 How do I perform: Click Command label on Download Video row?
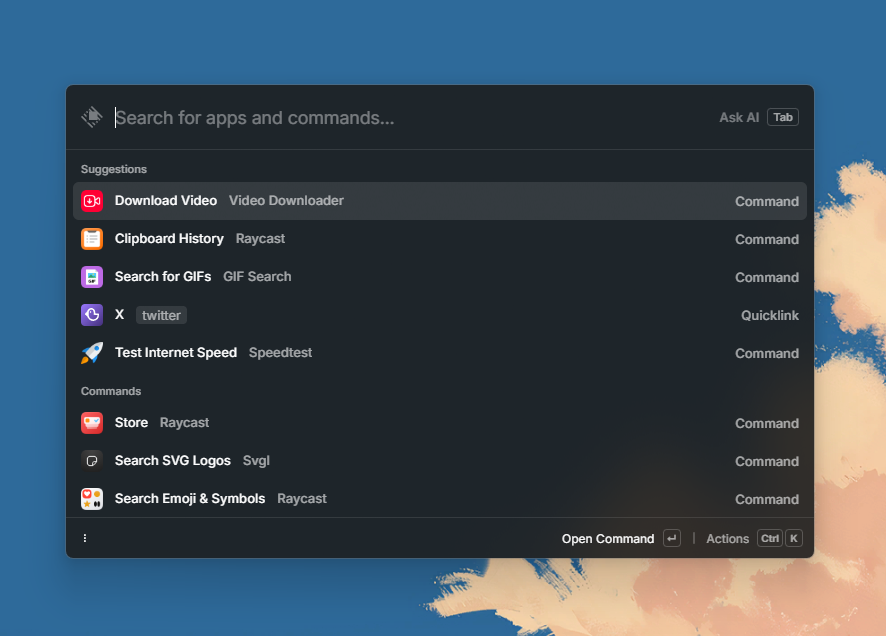[767, 201]
